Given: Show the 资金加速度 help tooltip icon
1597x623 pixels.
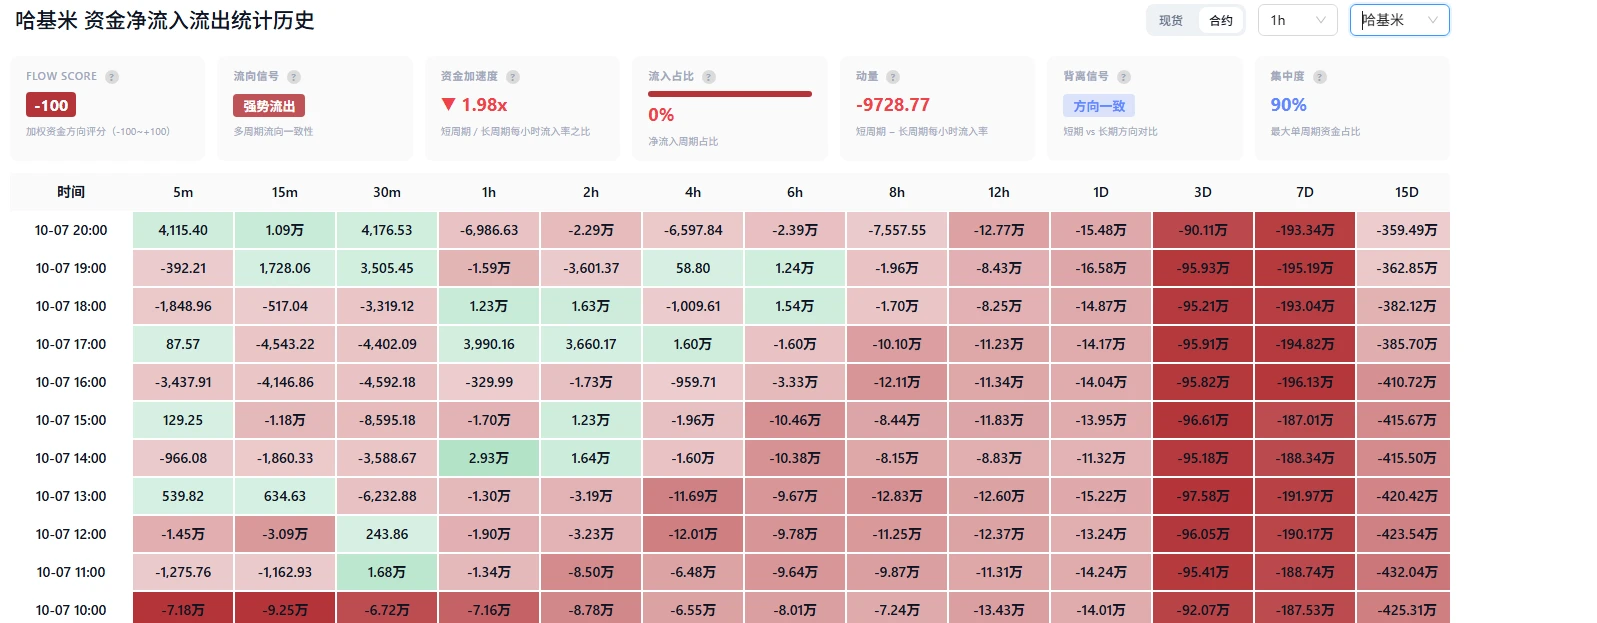Looking at the screenshot, I should (x=513, y=77).
